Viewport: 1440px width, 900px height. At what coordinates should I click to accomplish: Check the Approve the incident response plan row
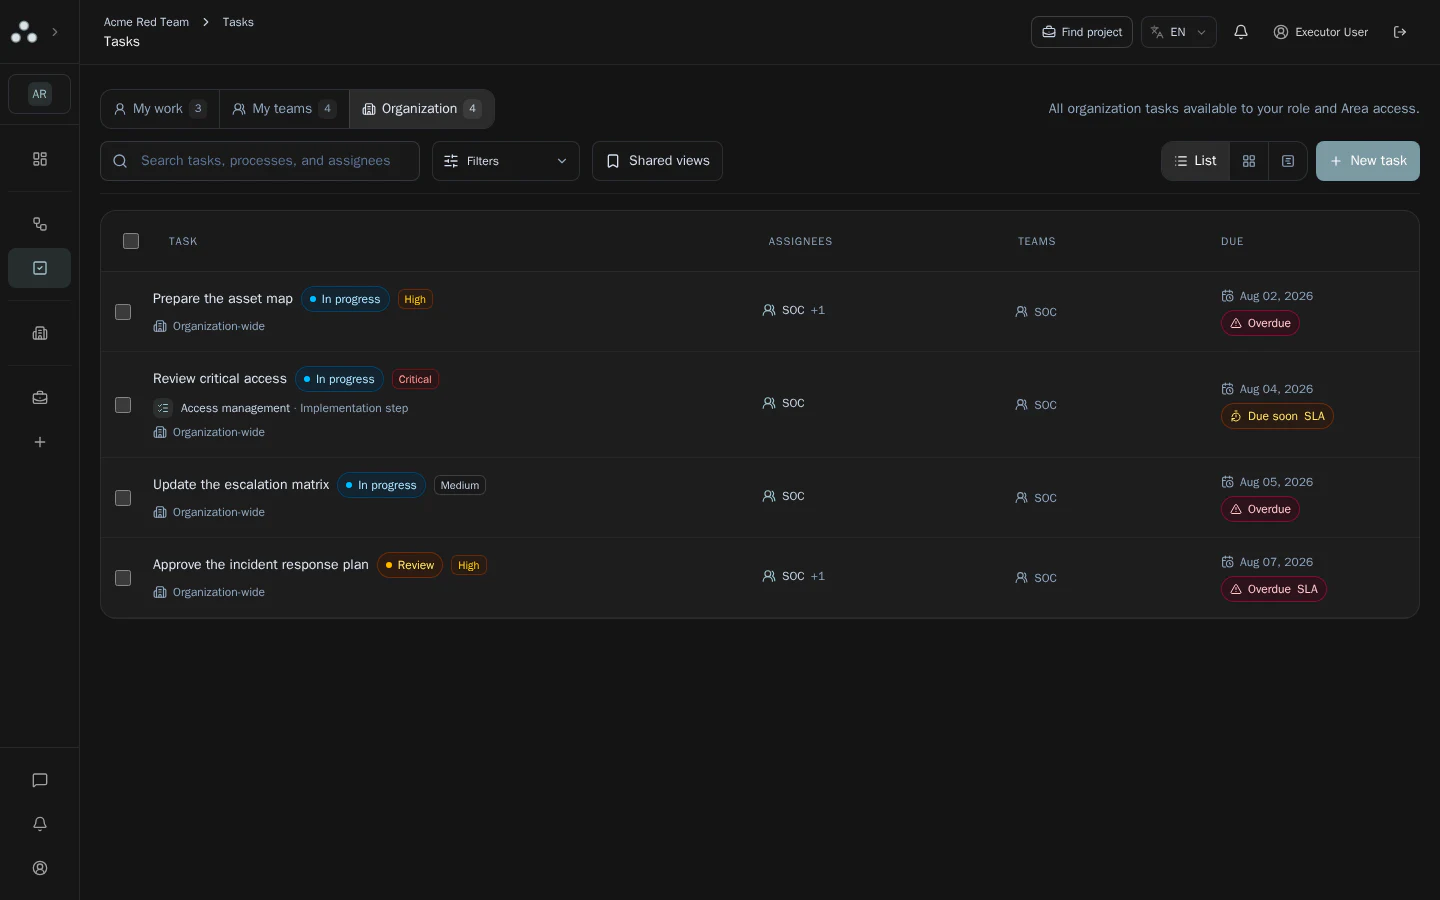[x=123, y=578]
